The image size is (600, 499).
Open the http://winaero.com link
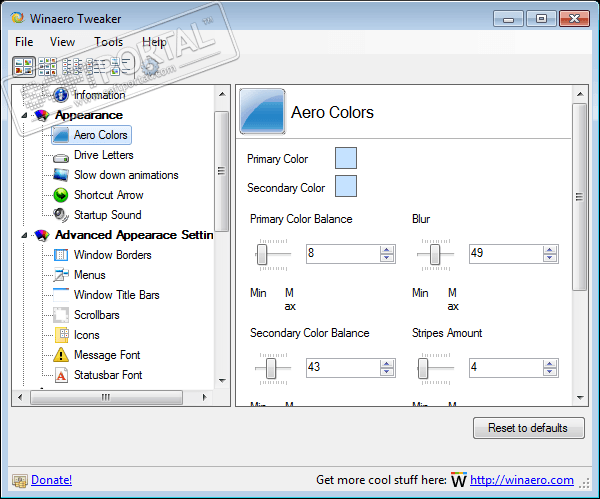pyautogui.click(x=522, y=480)
